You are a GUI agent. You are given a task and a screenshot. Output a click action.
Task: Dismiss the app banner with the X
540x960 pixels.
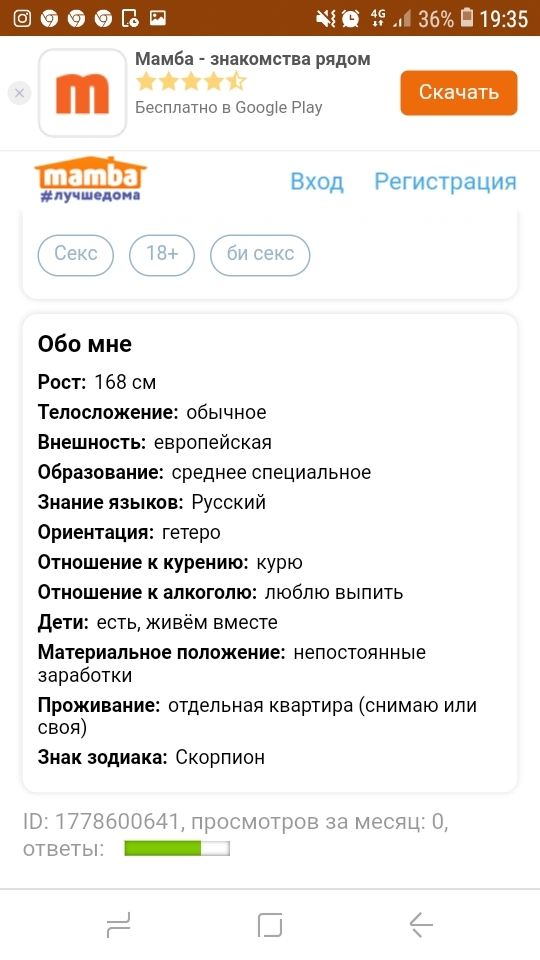19,93
